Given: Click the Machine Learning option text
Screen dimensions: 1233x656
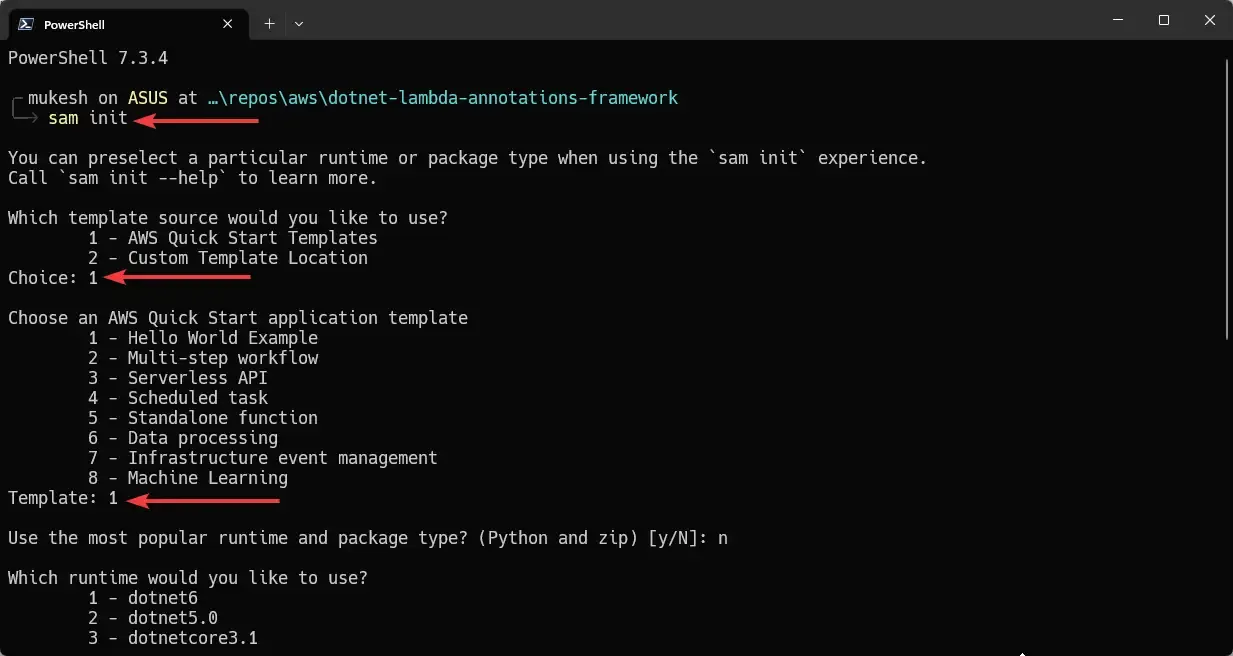Looking at the screenshot, I should pos(207,477).
